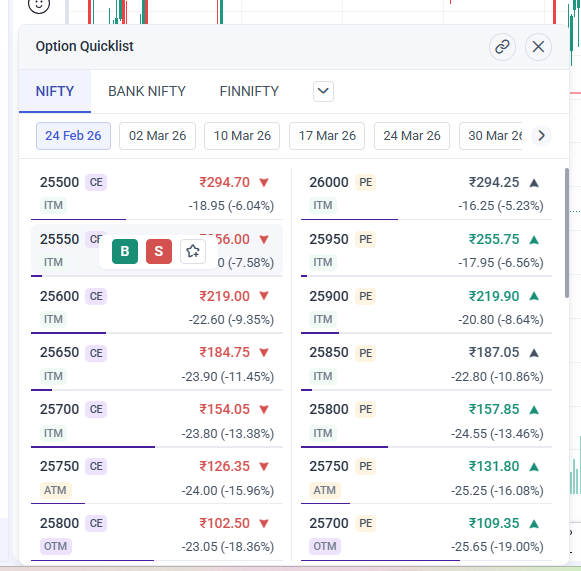Select the 25950 PE strike row
The width and height of the screenshot is (581, 571).
tap(426, 250)
